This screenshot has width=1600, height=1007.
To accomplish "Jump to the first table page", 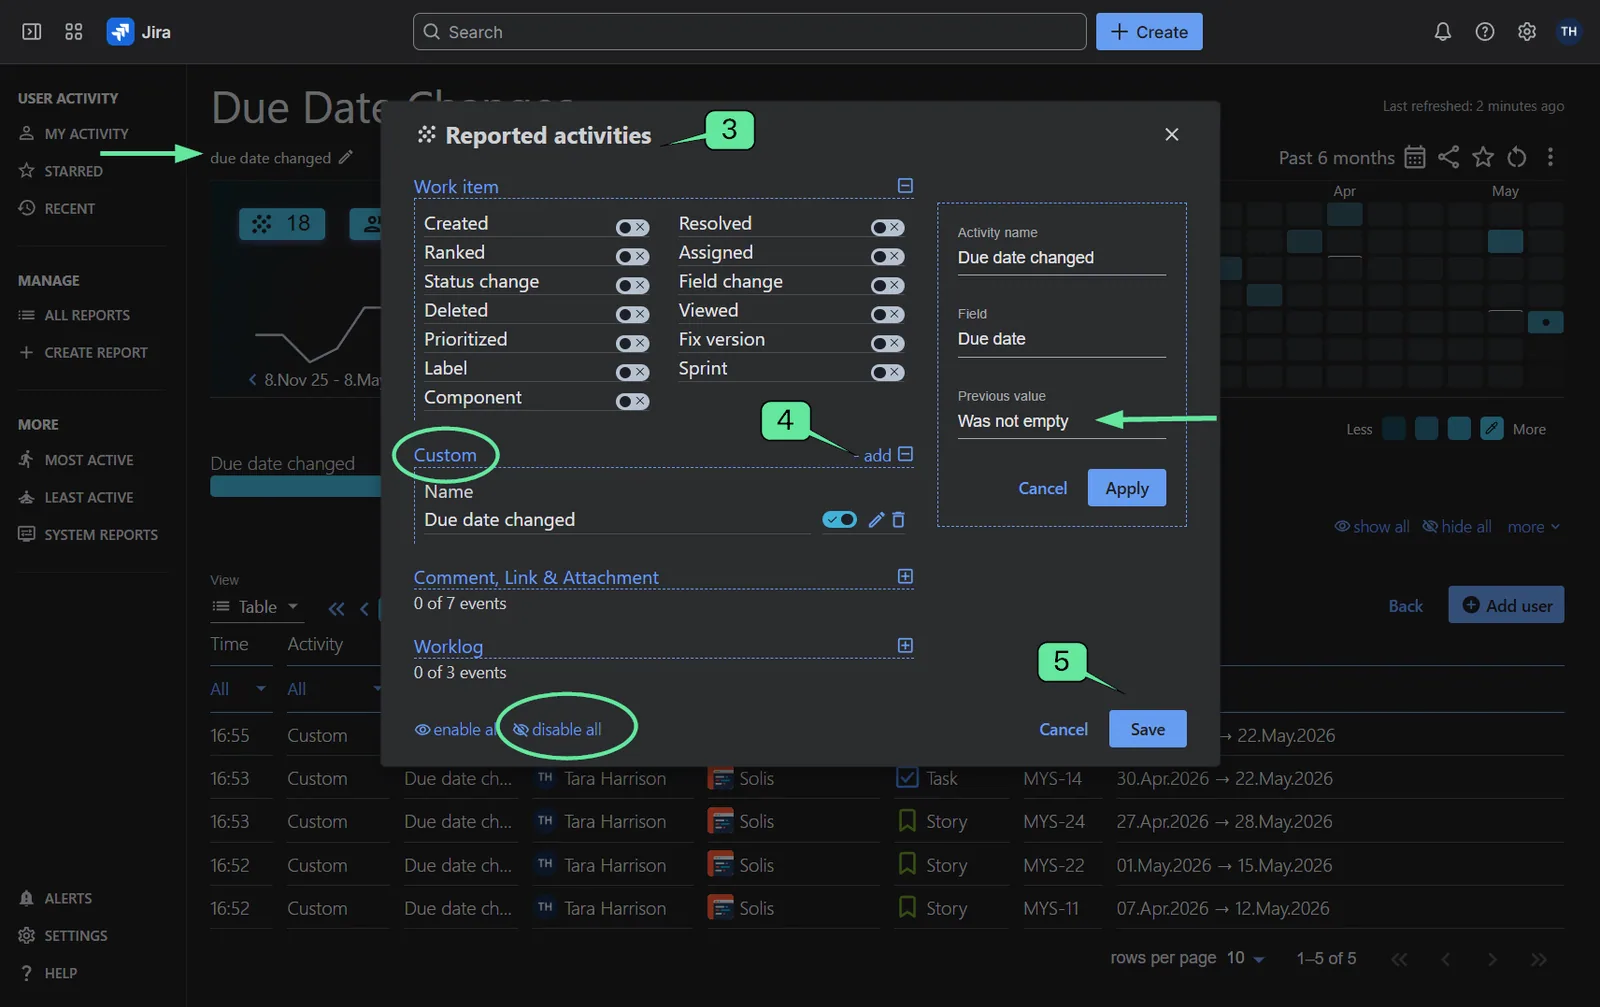I will click(337, 608).
